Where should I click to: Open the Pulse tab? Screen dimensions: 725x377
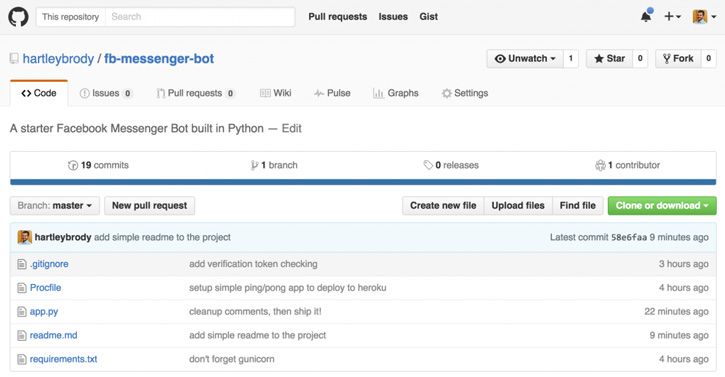332,93
